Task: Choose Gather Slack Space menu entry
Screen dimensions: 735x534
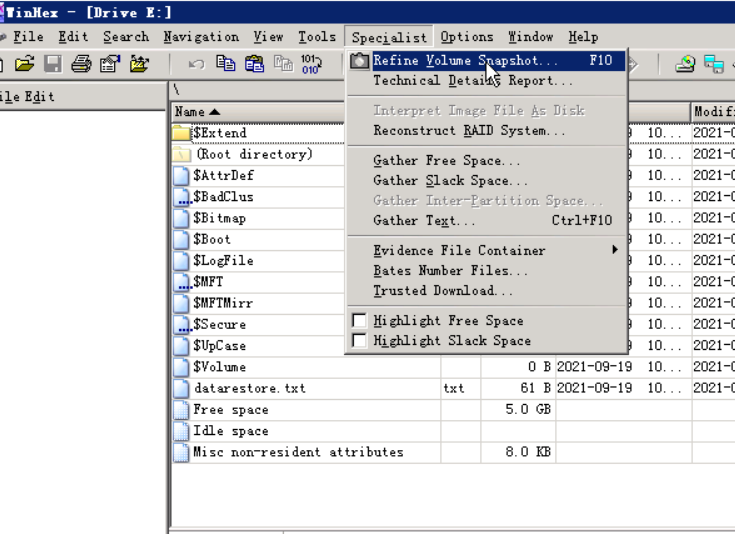Action: tap(487, 181)
